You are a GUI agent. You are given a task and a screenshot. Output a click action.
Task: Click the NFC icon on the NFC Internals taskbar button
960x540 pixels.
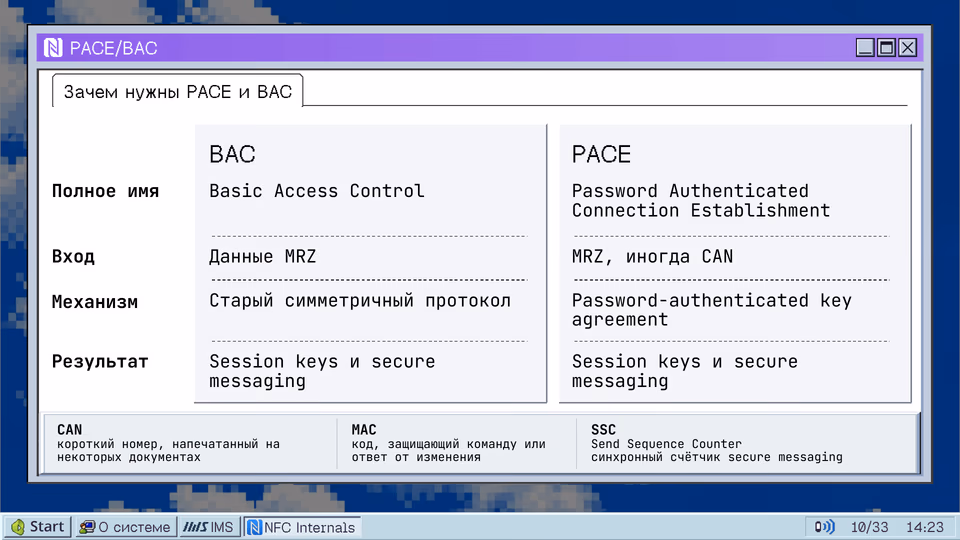pos(255,527)
